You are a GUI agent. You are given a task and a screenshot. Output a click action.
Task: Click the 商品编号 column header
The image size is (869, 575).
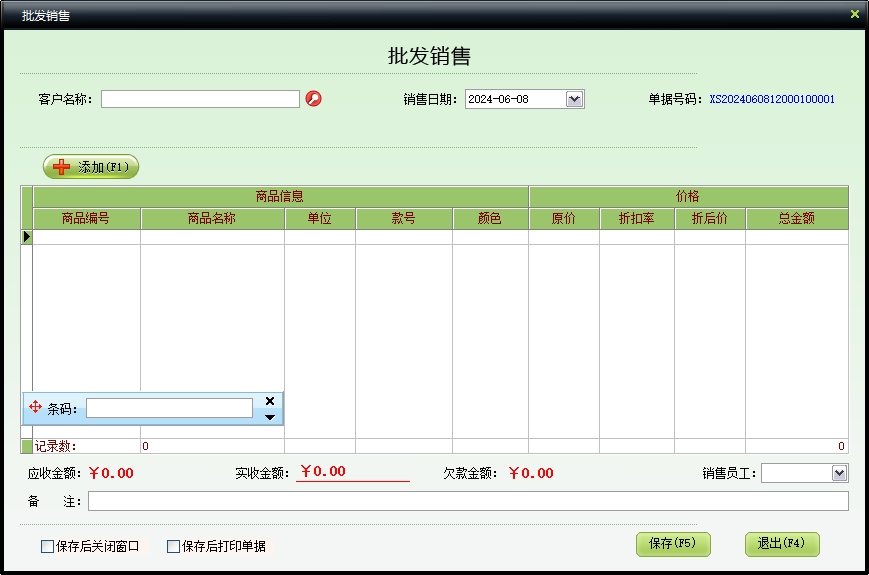86,218
